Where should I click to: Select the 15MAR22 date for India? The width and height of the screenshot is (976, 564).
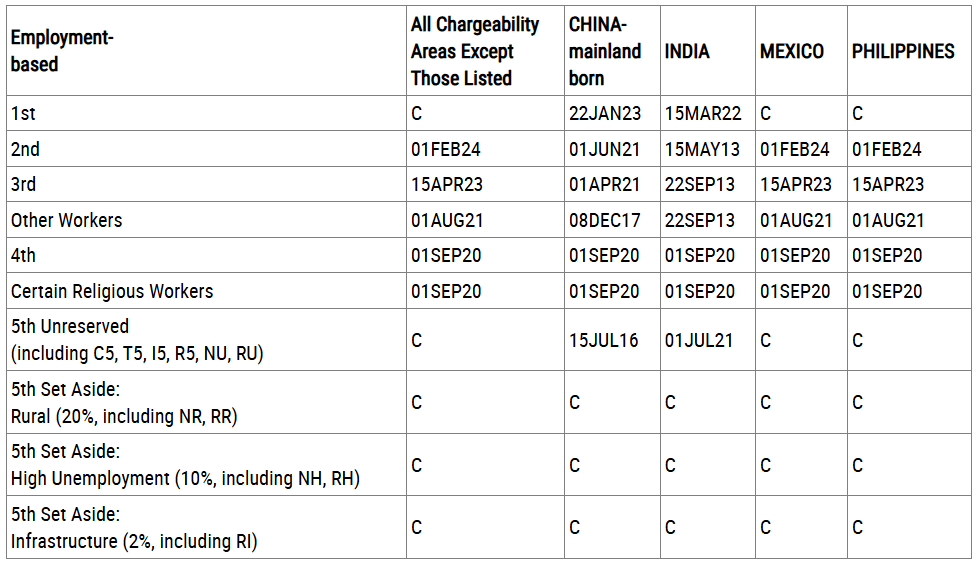(x=703, y=114)
